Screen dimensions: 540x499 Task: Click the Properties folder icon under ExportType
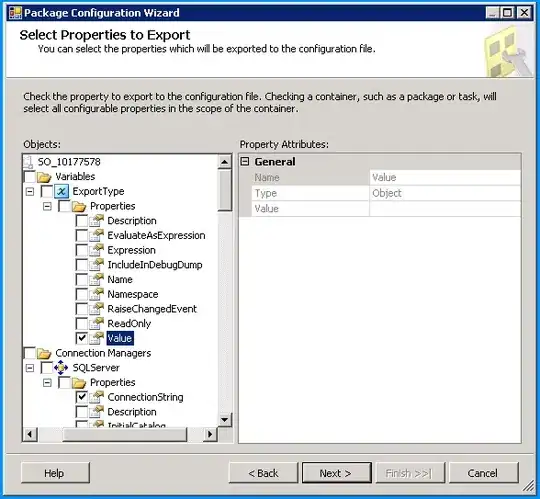click(79, 206)
